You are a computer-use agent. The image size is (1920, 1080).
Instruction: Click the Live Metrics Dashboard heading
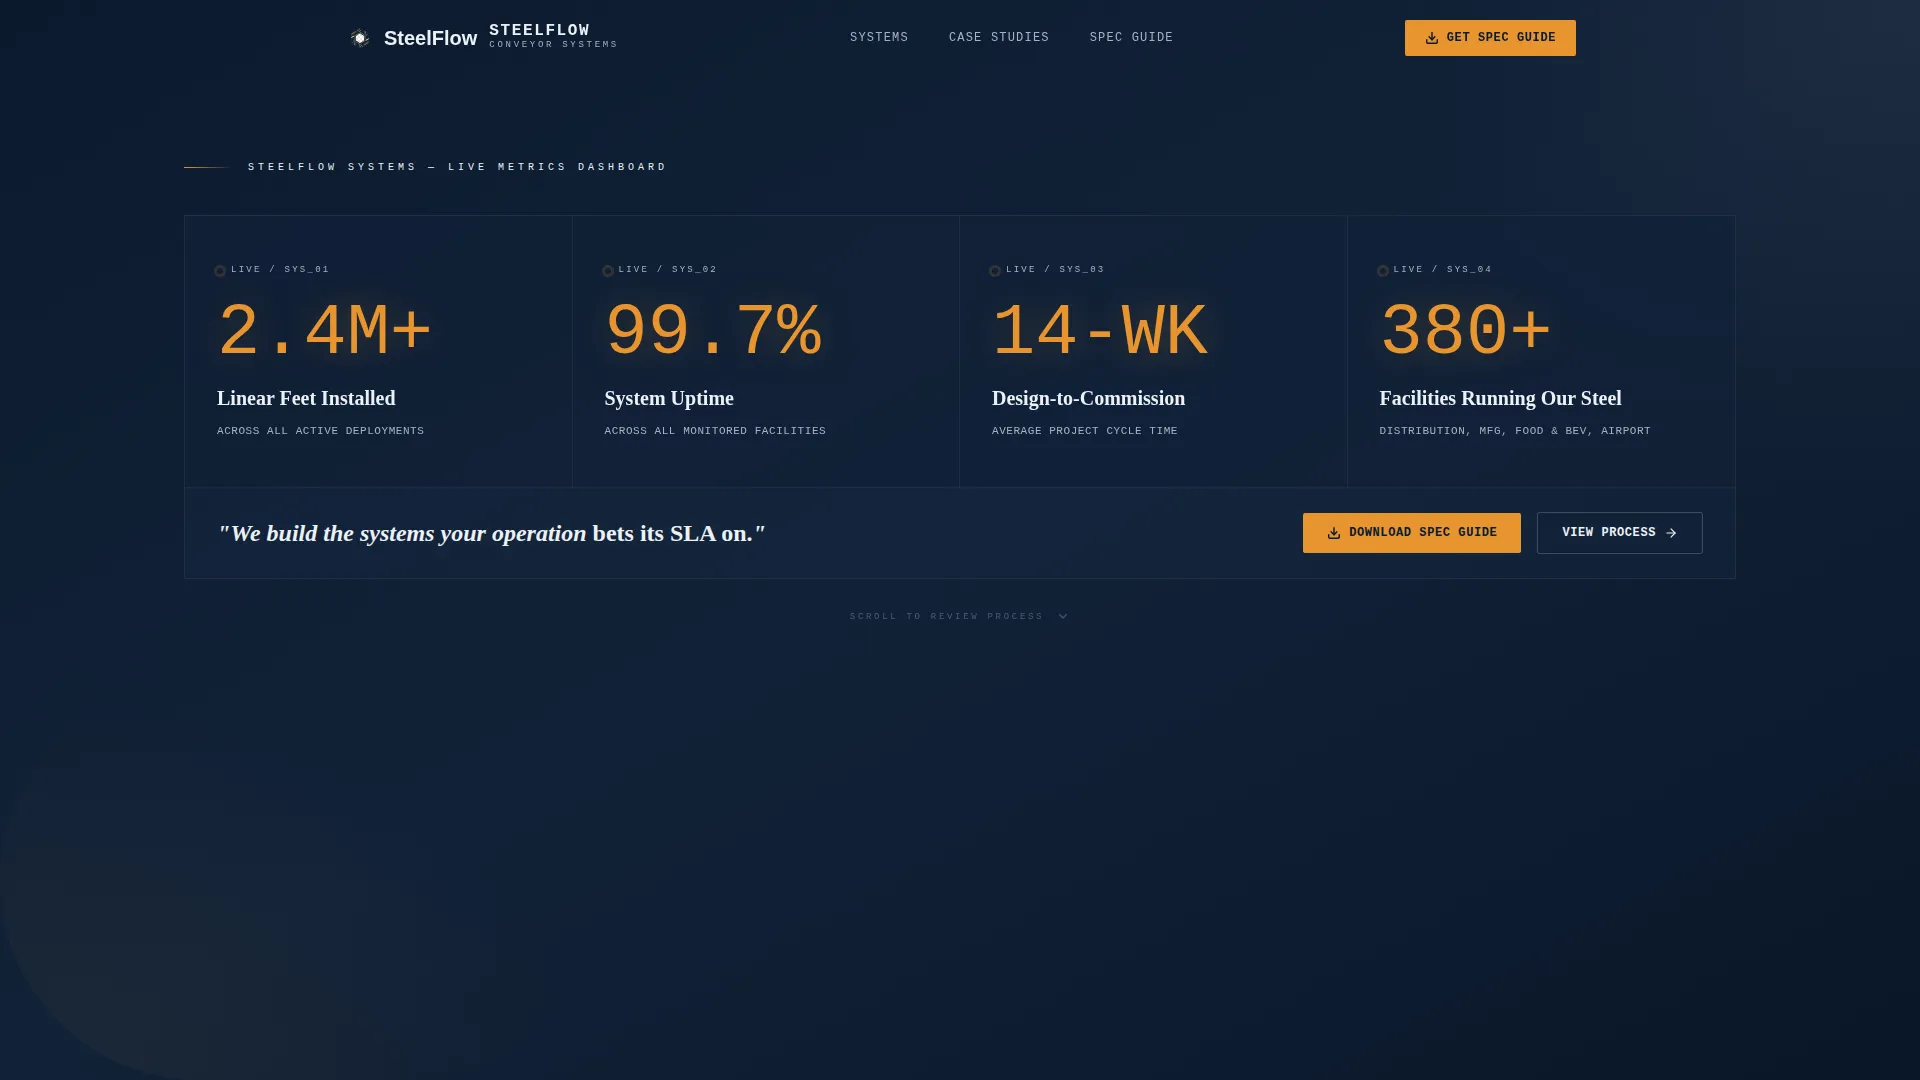click(457, 167)
